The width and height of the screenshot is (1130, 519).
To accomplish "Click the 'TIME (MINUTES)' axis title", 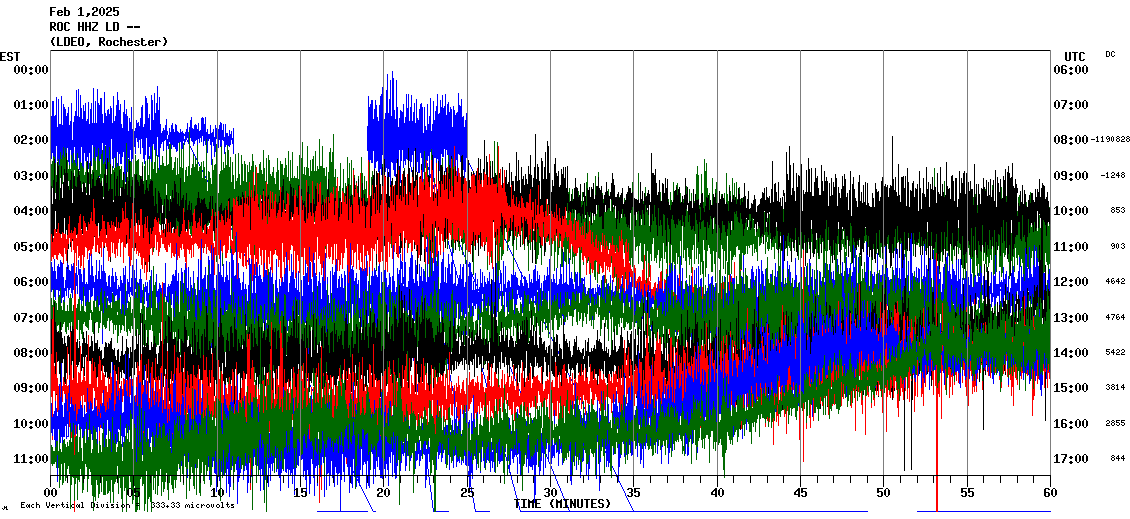I will (x=562, y=504).
